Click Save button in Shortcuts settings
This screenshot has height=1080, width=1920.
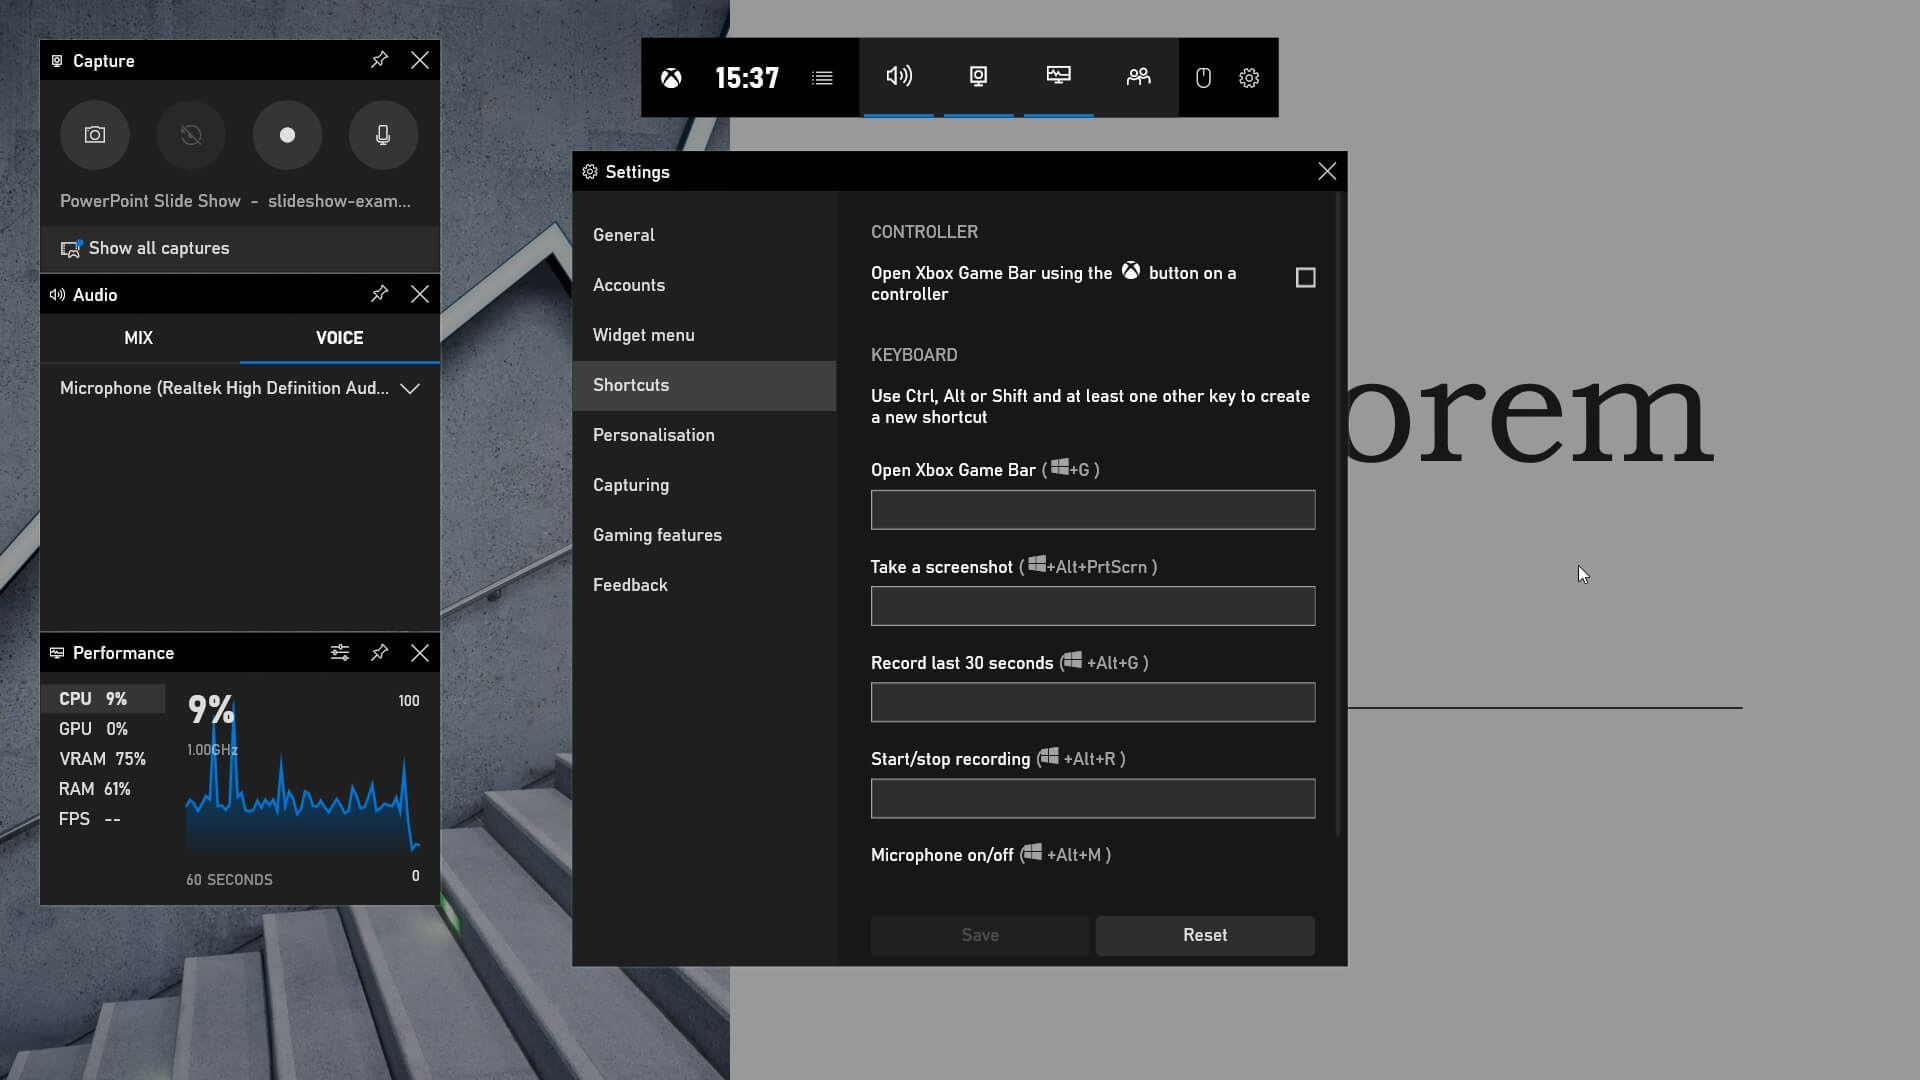click(980, 935)
